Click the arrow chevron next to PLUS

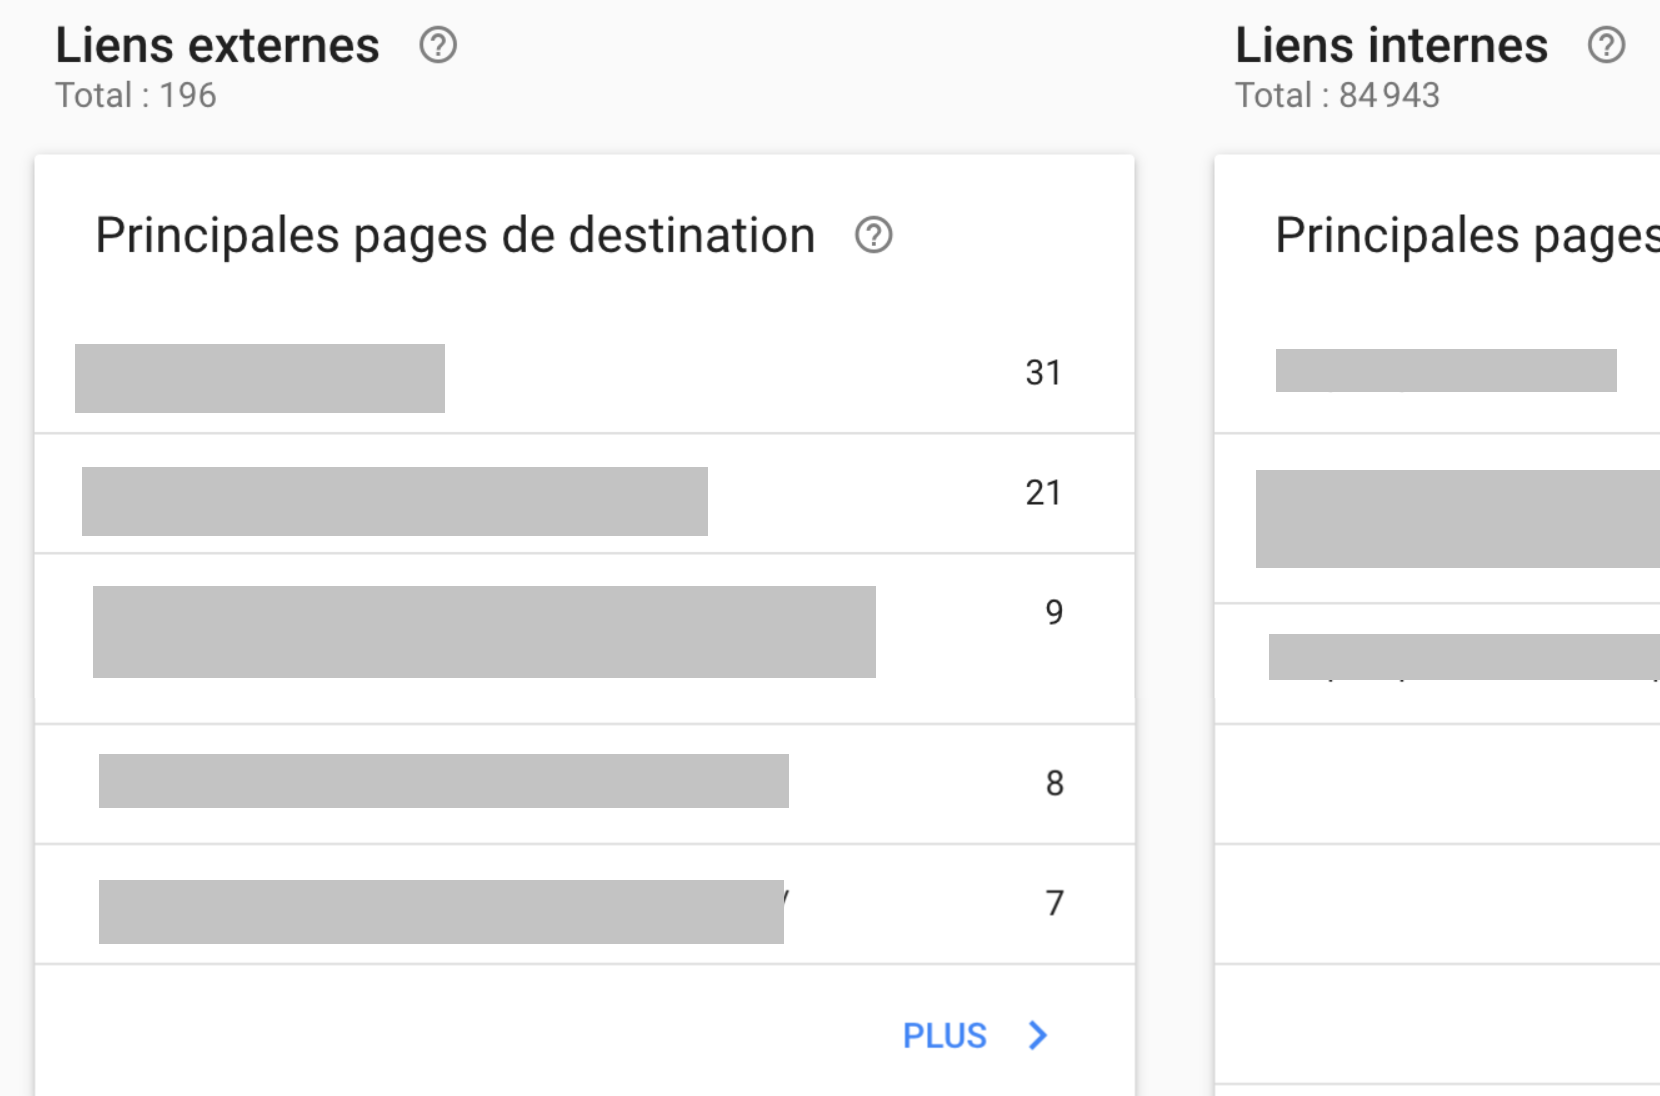1038,1036
